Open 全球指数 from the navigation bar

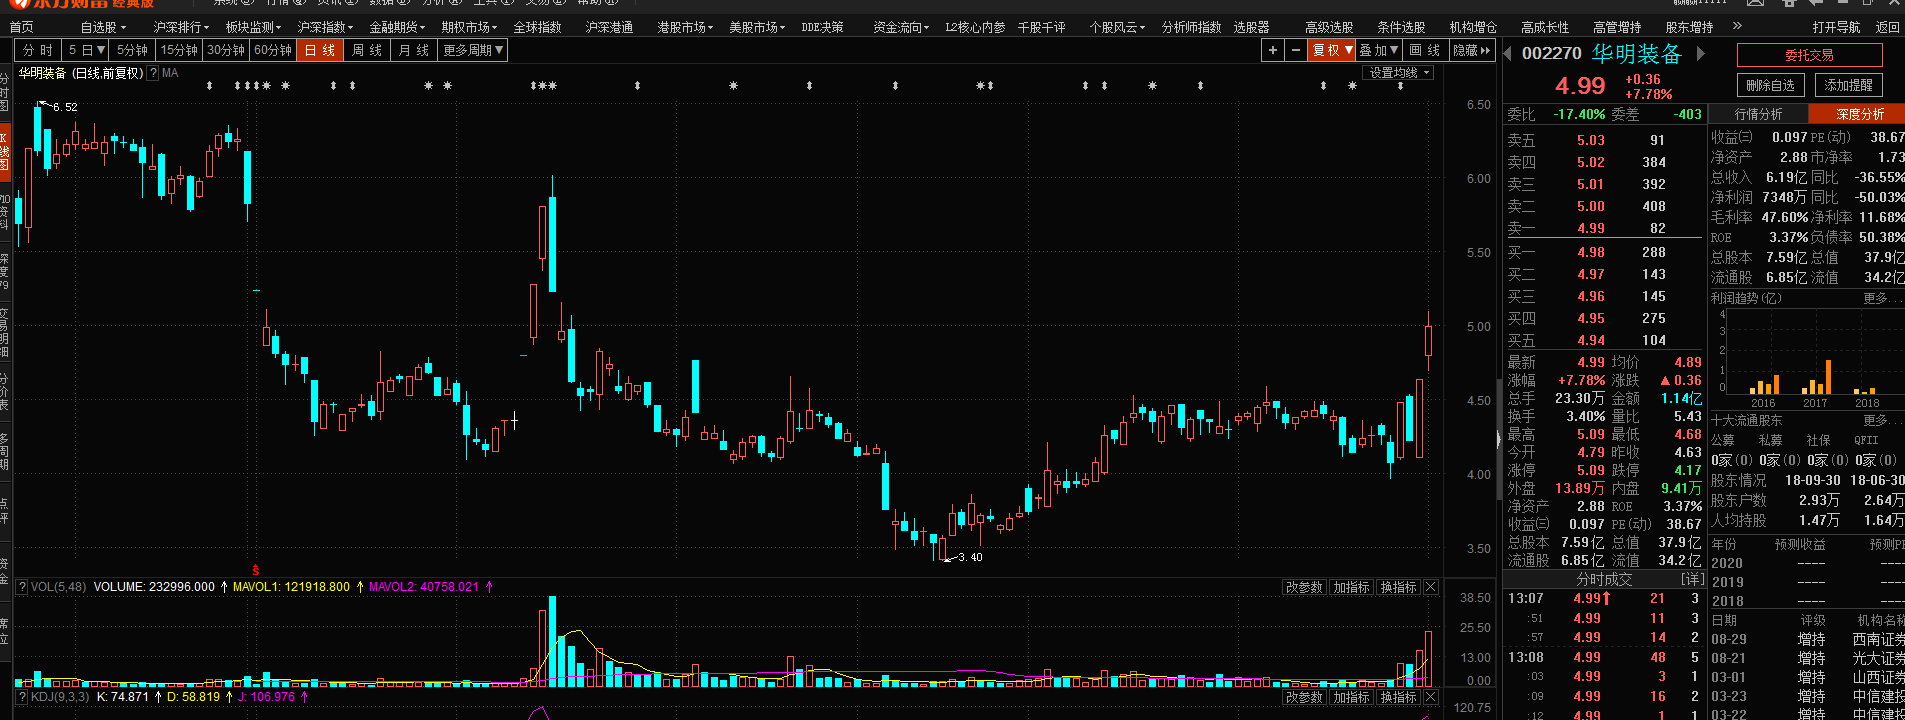click(537, 27)
